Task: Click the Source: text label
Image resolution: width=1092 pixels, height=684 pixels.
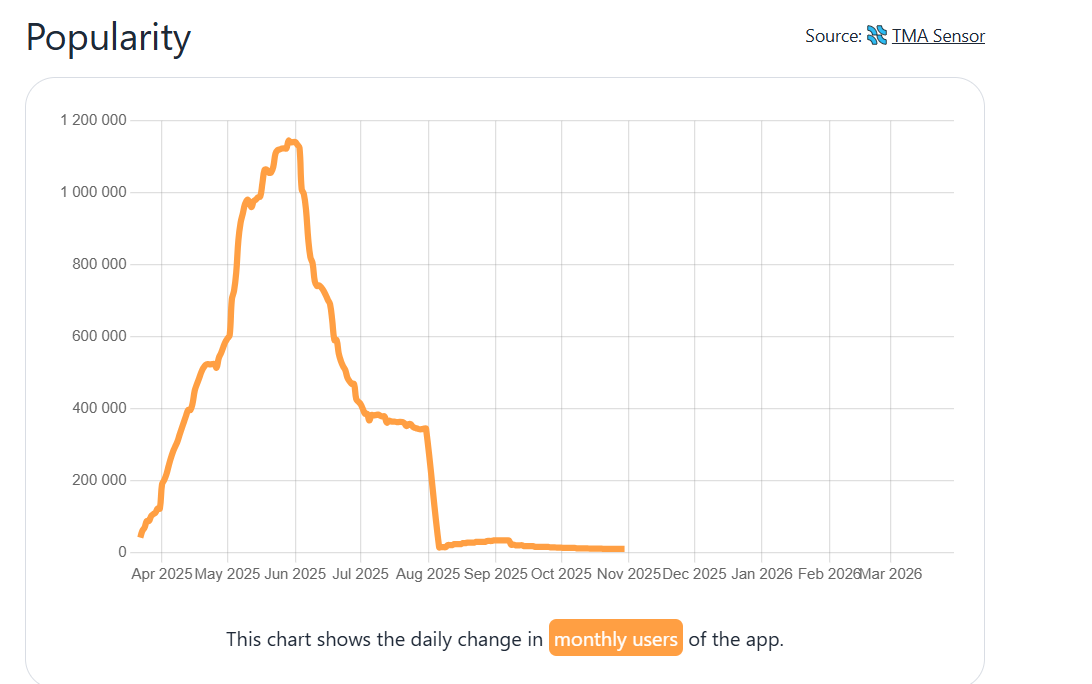Action: click(x=833, y=36)
